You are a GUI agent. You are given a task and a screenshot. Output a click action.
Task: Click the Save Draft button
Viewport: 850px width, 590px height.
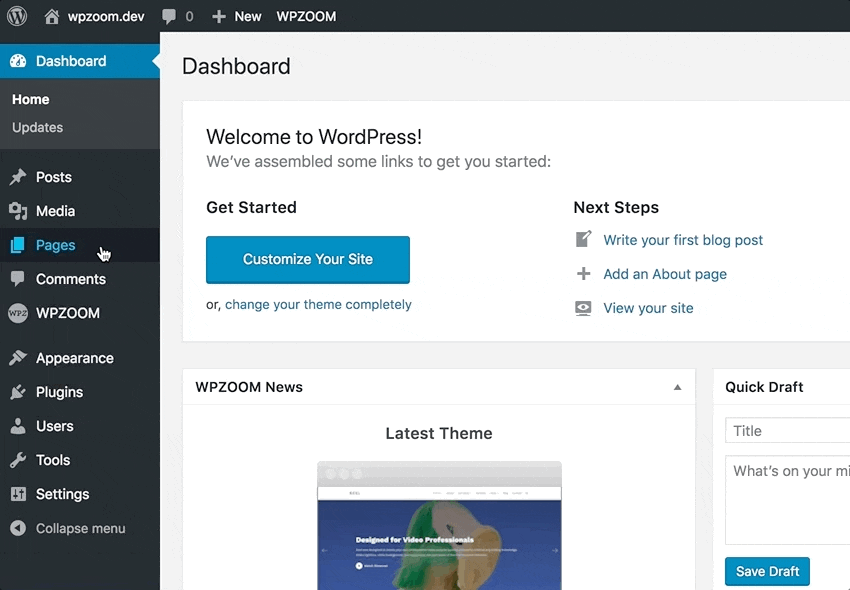(x=767, y=571)
